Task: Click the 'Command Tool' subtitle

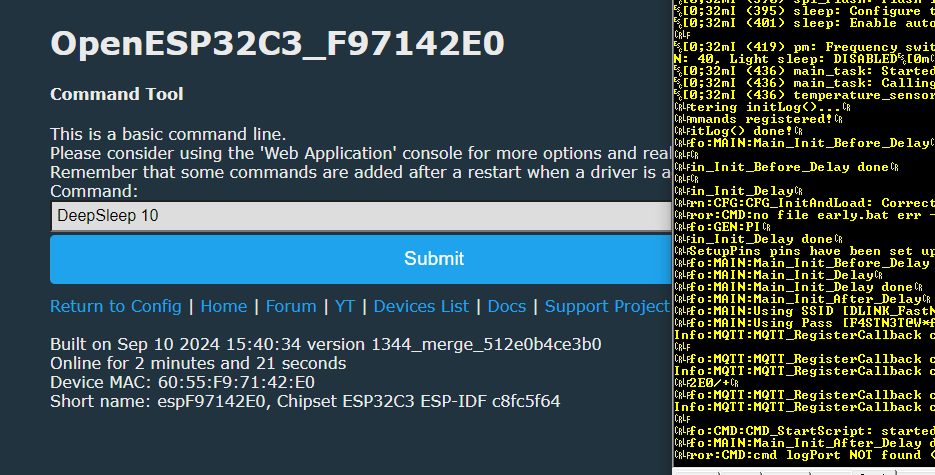Action: 117,94
